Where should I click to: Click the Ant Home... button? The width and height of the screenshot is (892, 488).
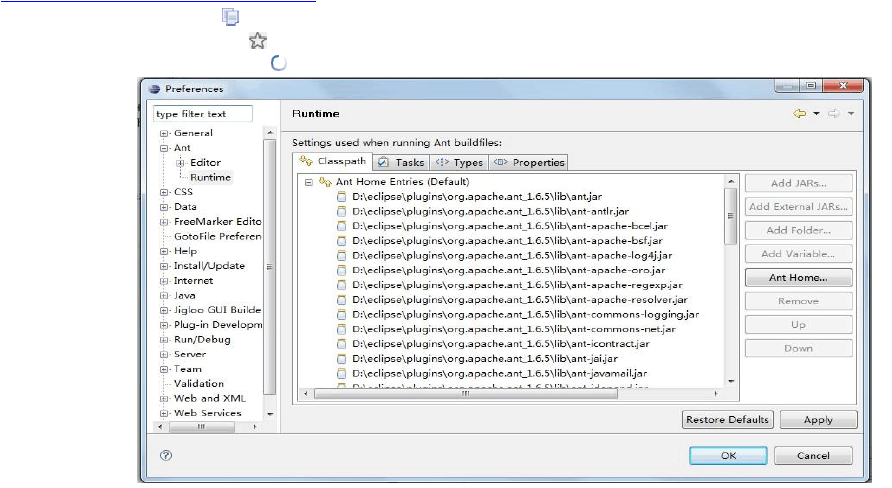(x=798, y=278)
